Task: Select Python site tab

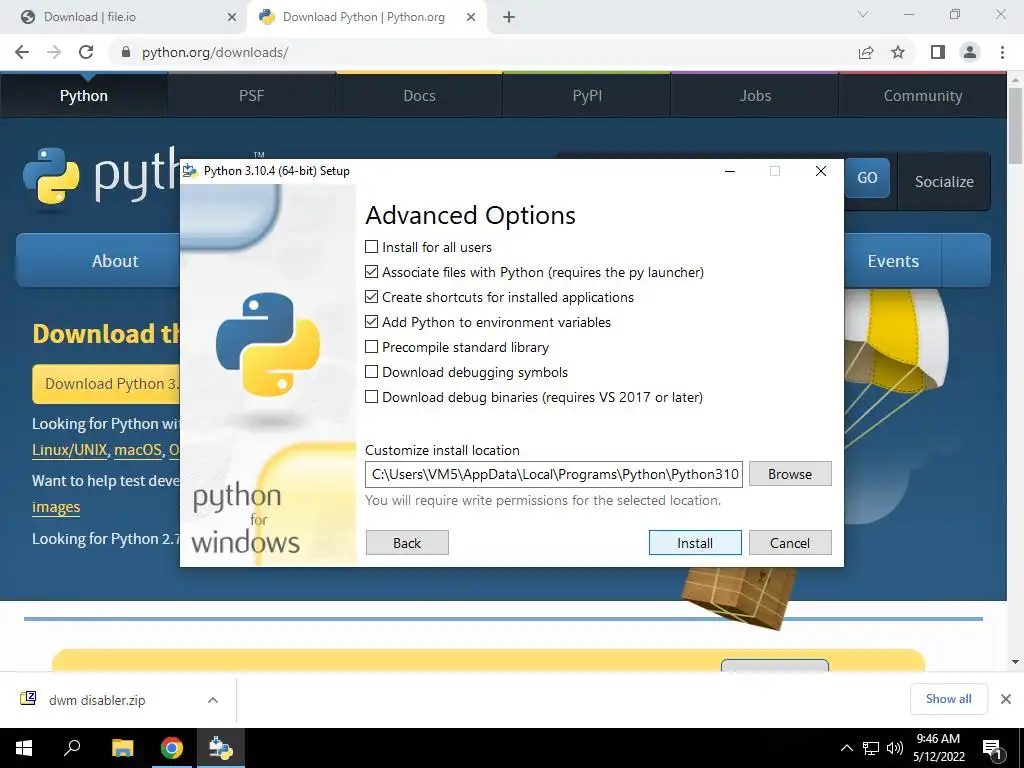Action: (x=84, y=95)
